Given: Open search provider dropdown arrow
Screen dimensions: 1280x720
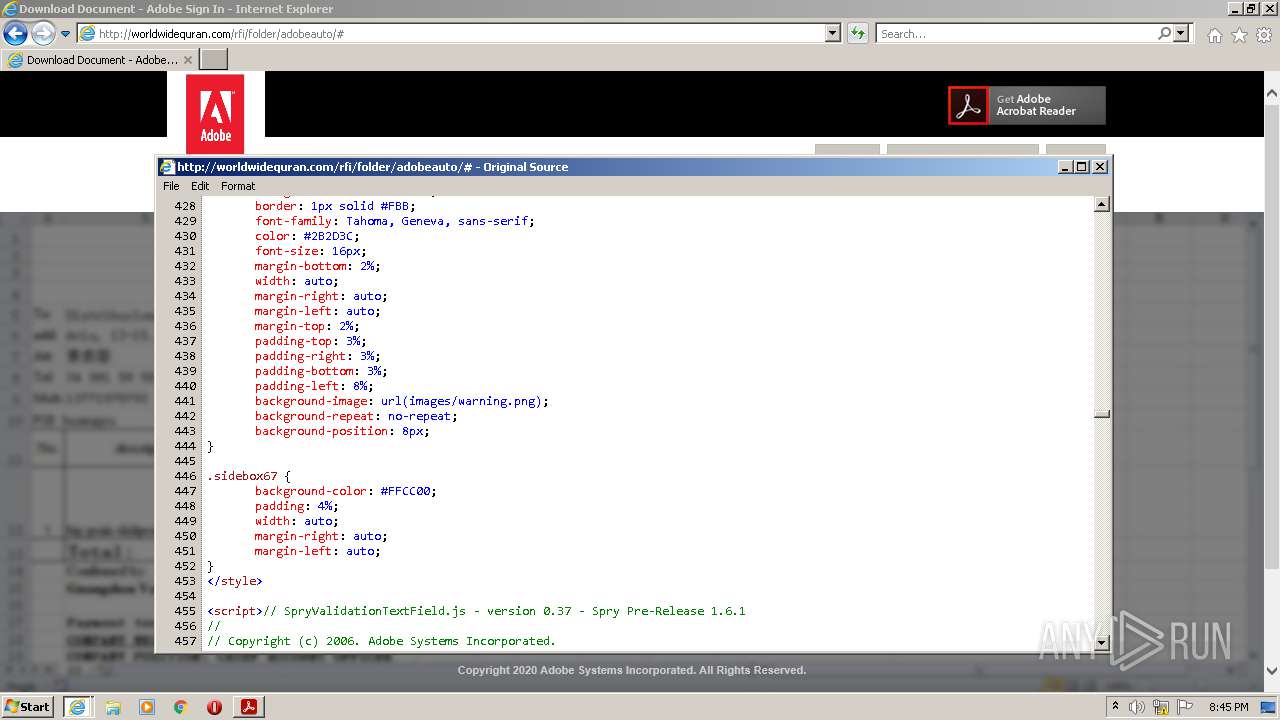Looking at the screenshot, I should 1181,34.
